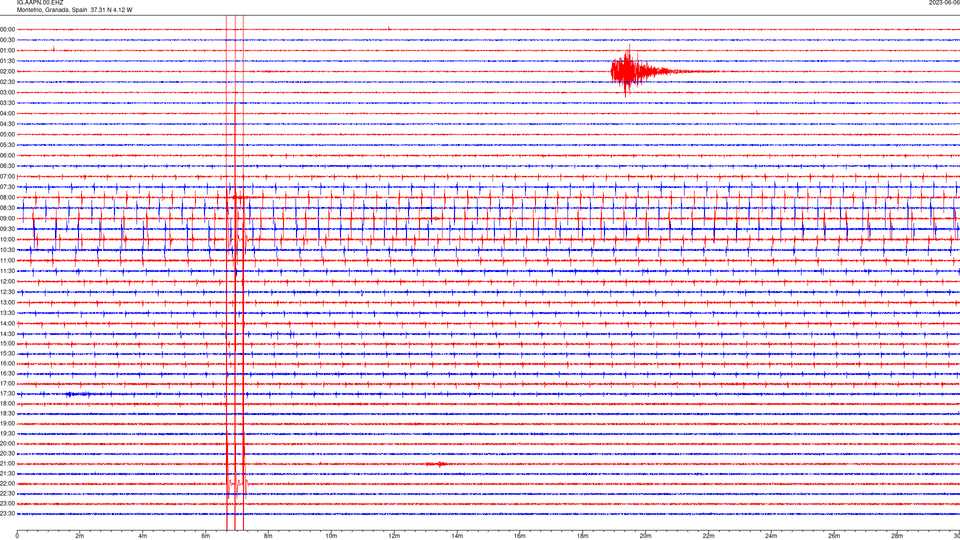The image size is (960, 540).
Task: Click the '24m' x-axis tick label
Action: [x=771, y=536]
